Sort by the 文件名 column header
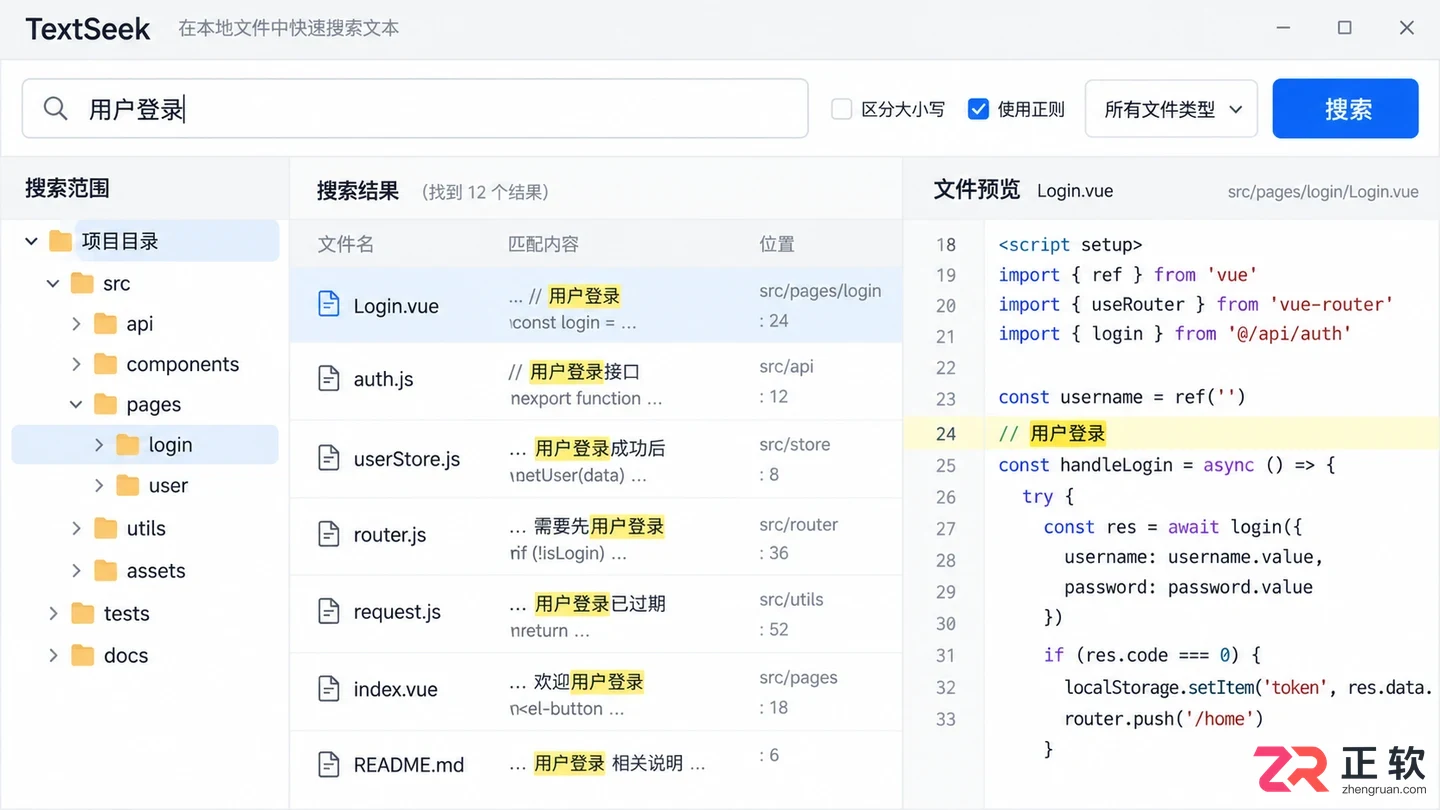The height and width of the screenshot is (810, 1440). (x=346, y=244)
